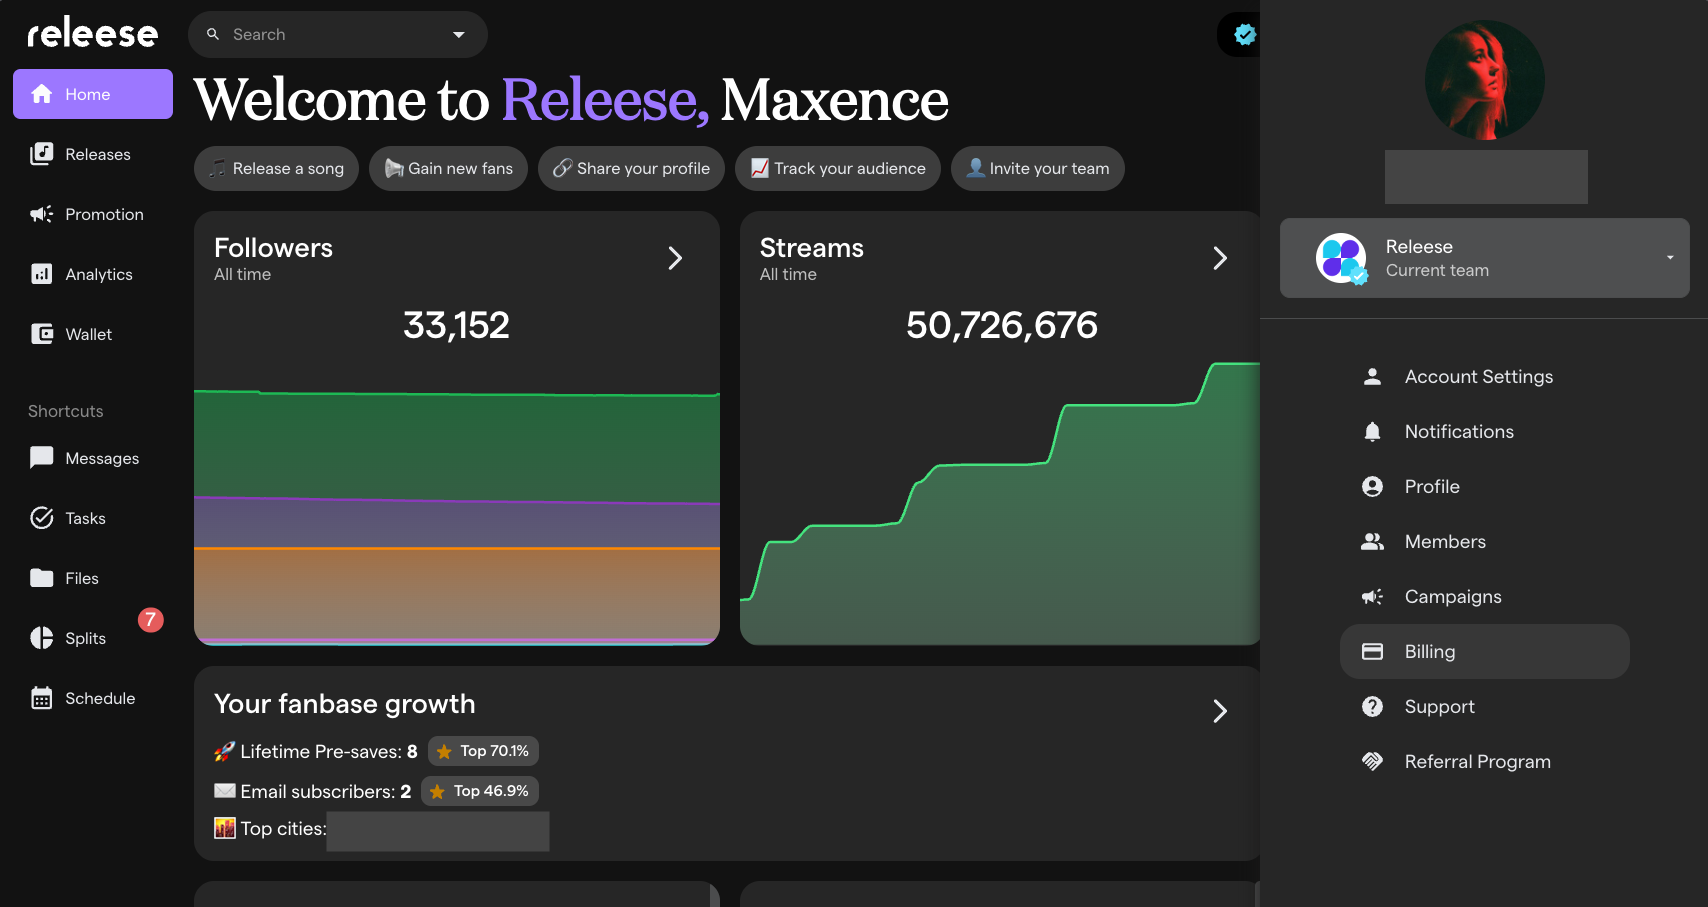Open Promotion in the sidebar

tap(93, 214)
